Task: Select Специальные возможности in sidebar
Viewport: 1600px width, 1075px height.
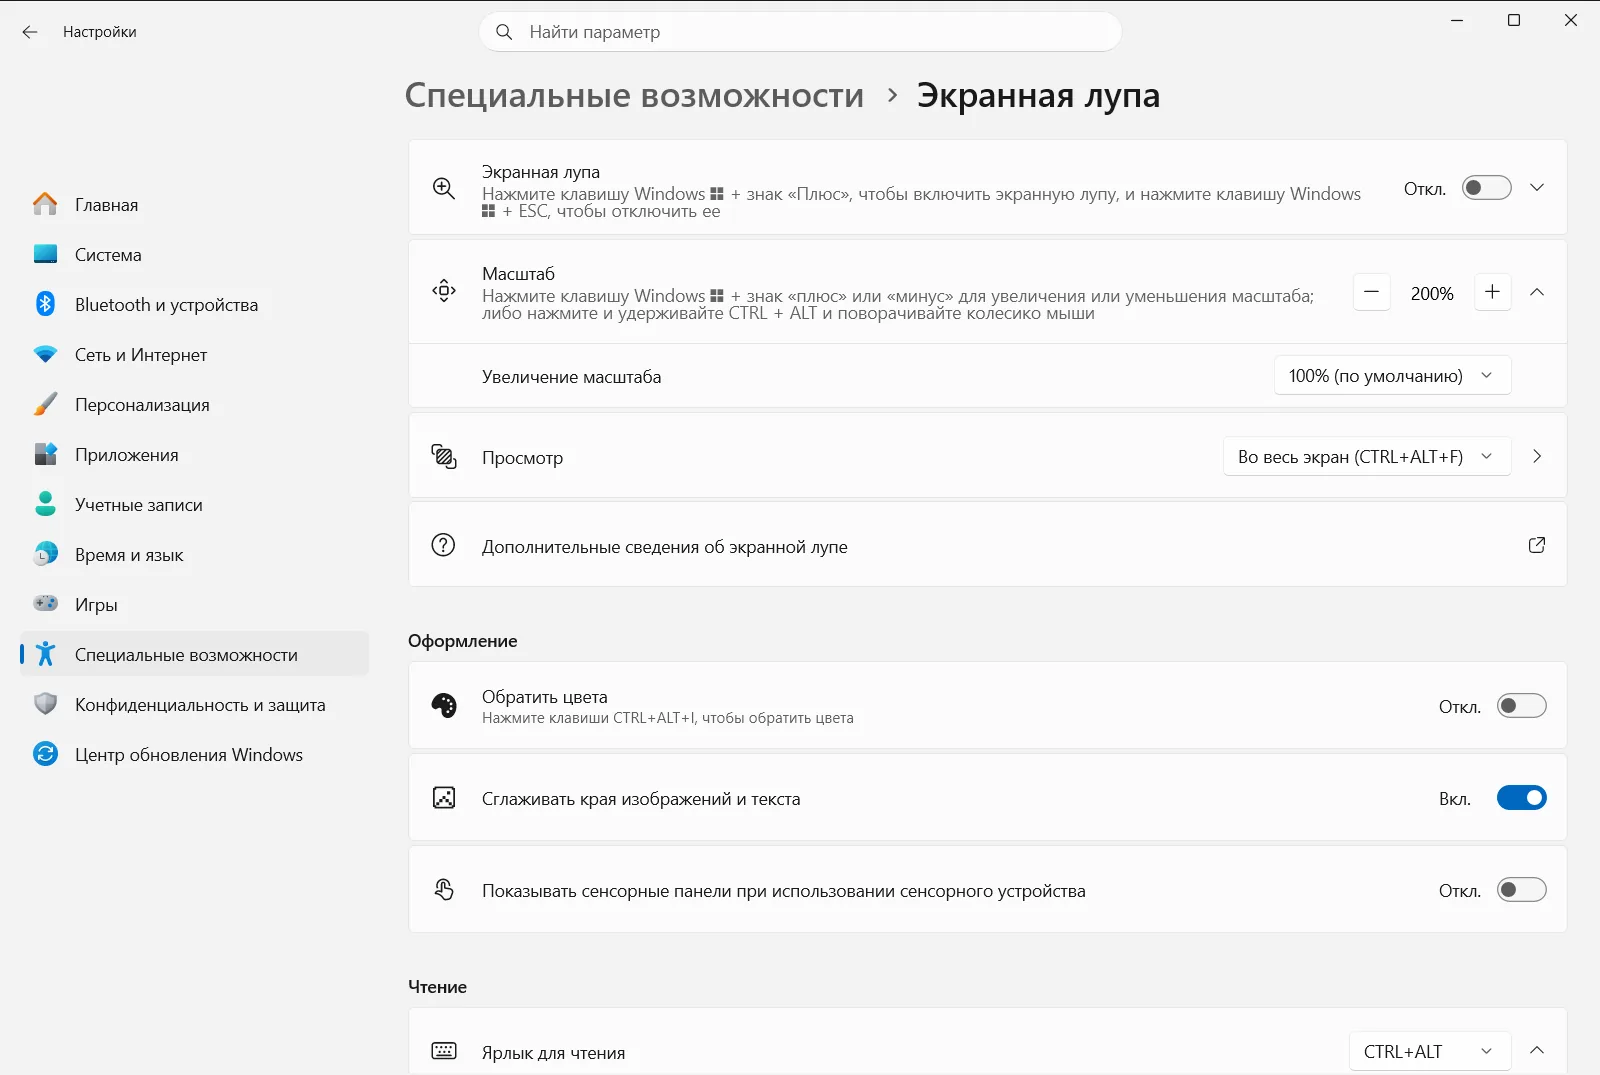Action: (x=194, y=654)
